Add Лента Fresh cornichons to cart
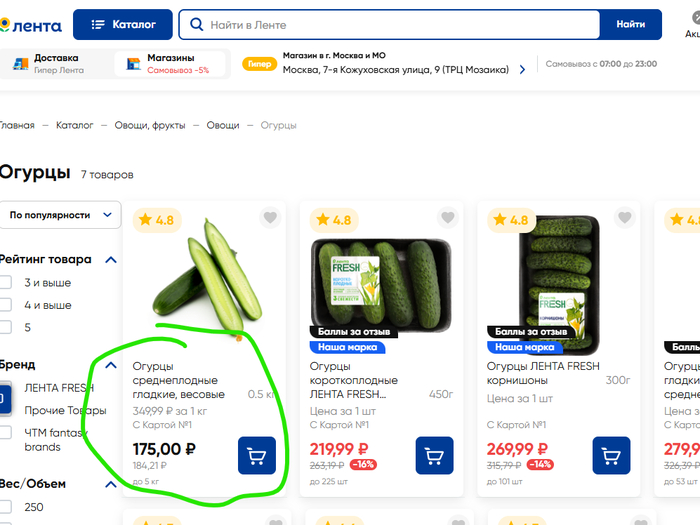 [x=611, y=456]
